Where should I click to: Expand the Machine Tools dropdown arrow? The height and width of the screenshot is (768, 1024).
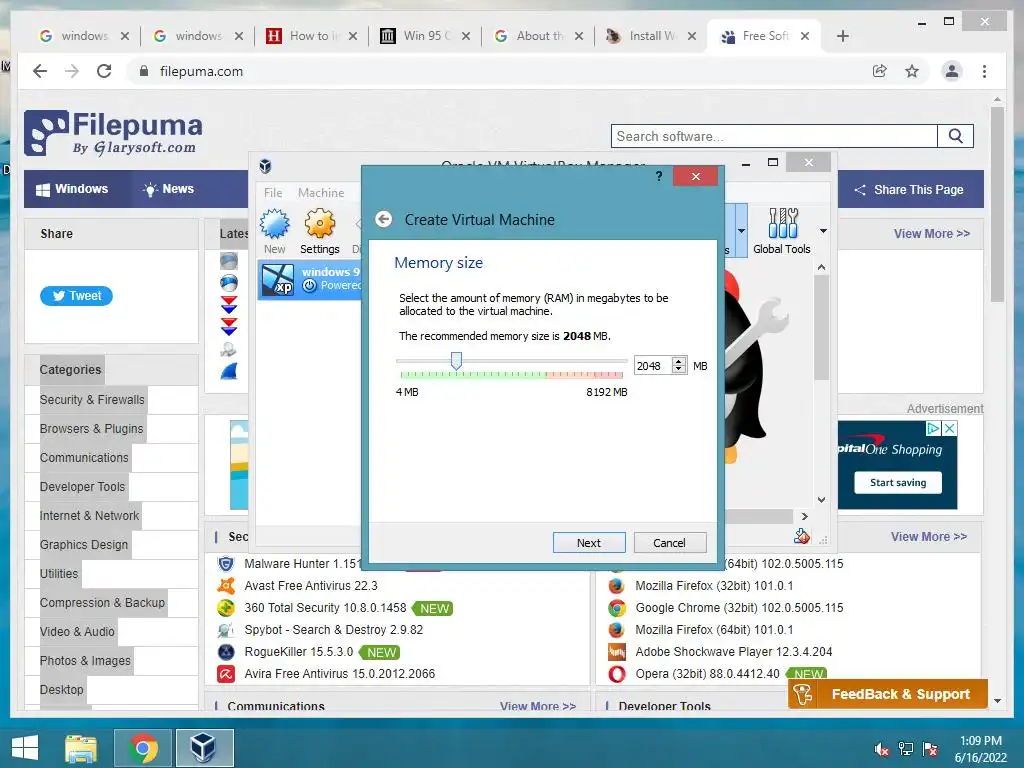(x=741, y=231)
